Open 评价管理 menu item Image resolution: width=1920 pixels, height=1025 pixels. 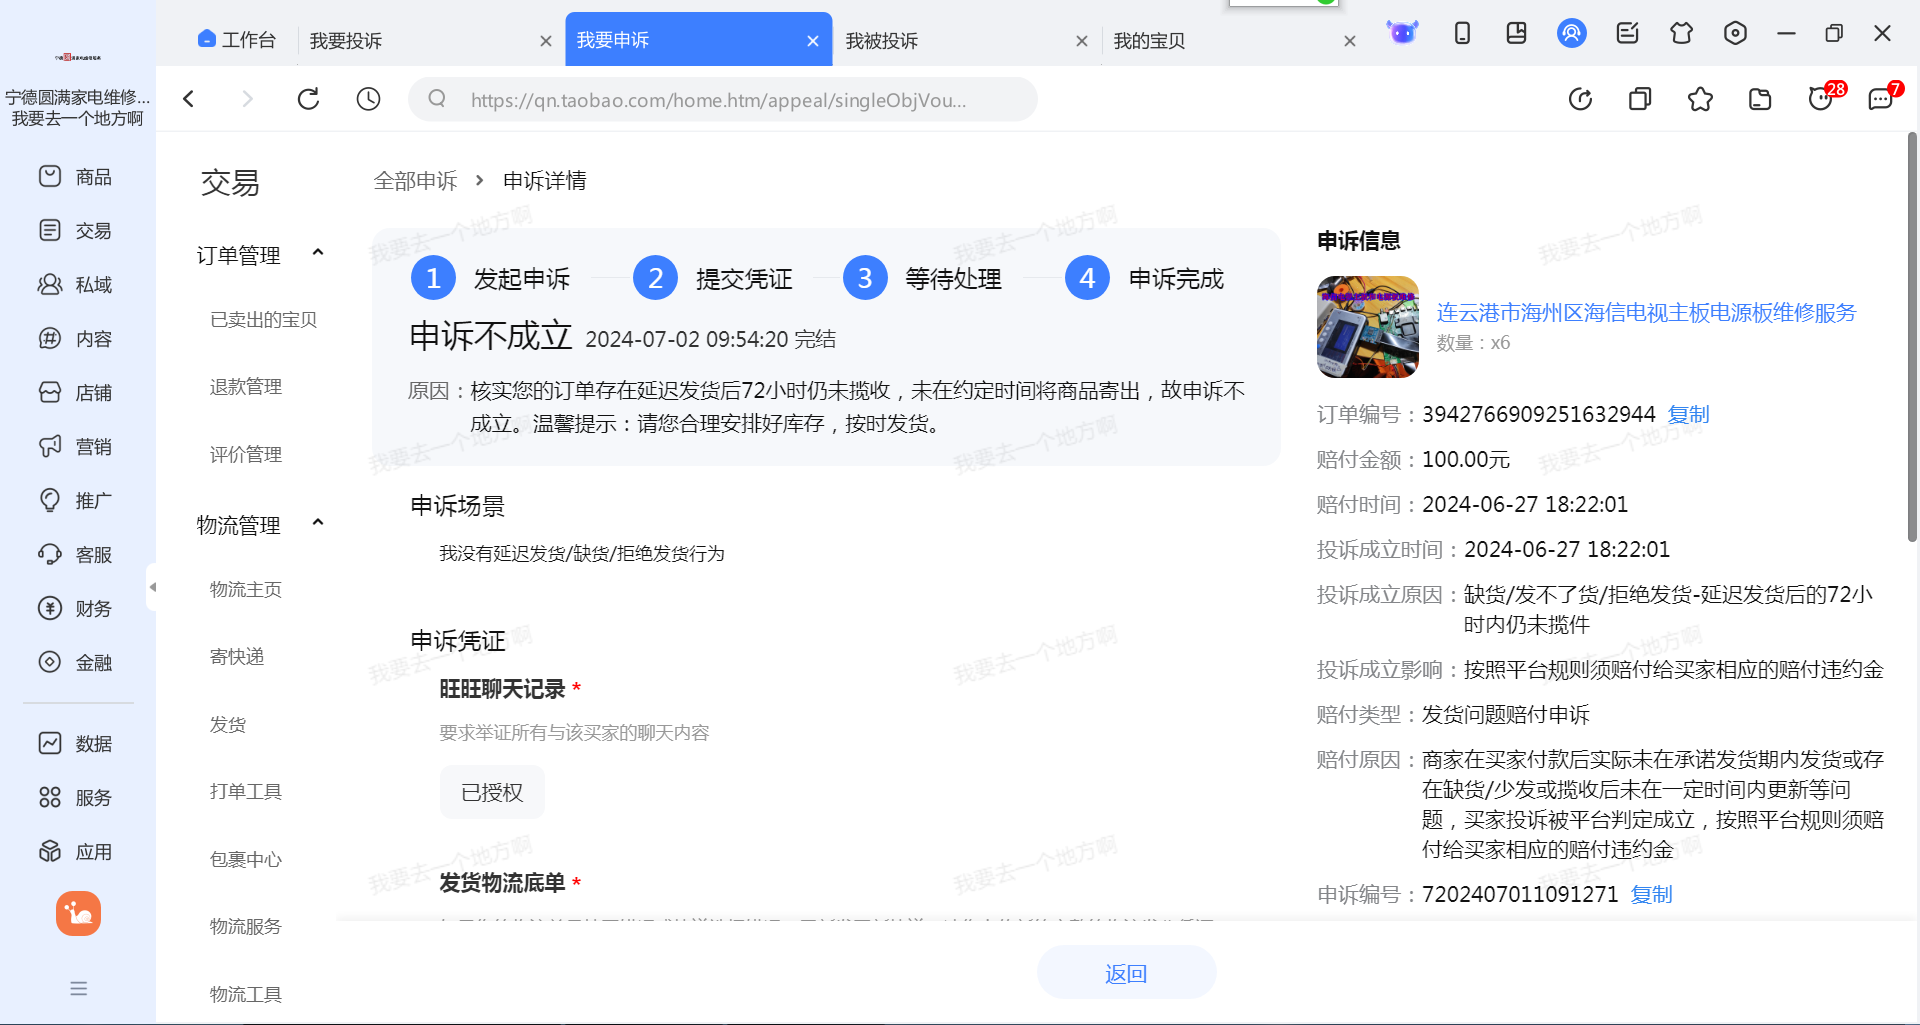pos(246,455)
